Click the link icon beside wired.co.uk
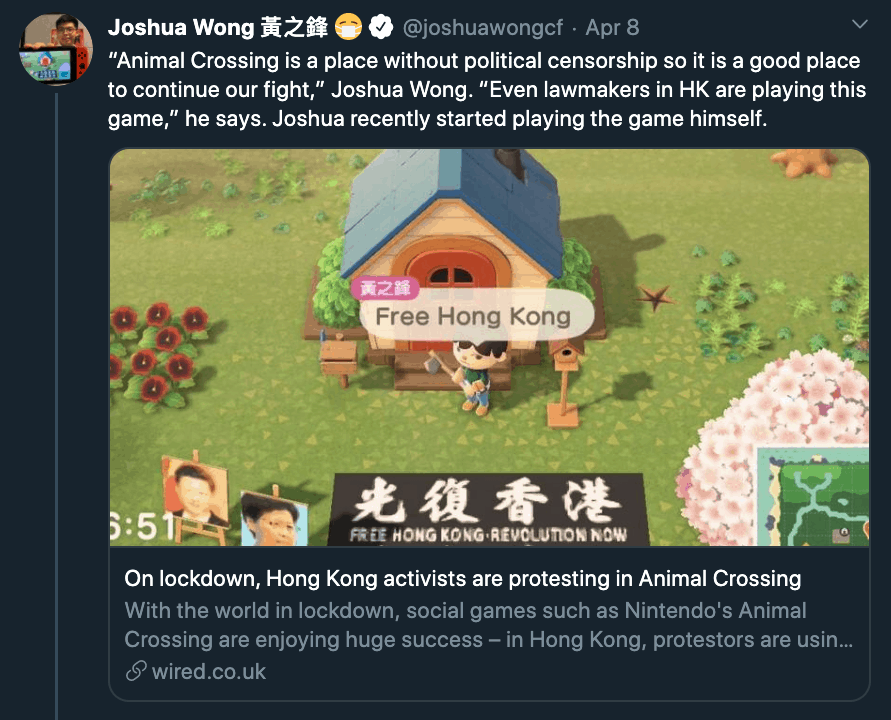This screenshot has height=720, width=891. 136,671
